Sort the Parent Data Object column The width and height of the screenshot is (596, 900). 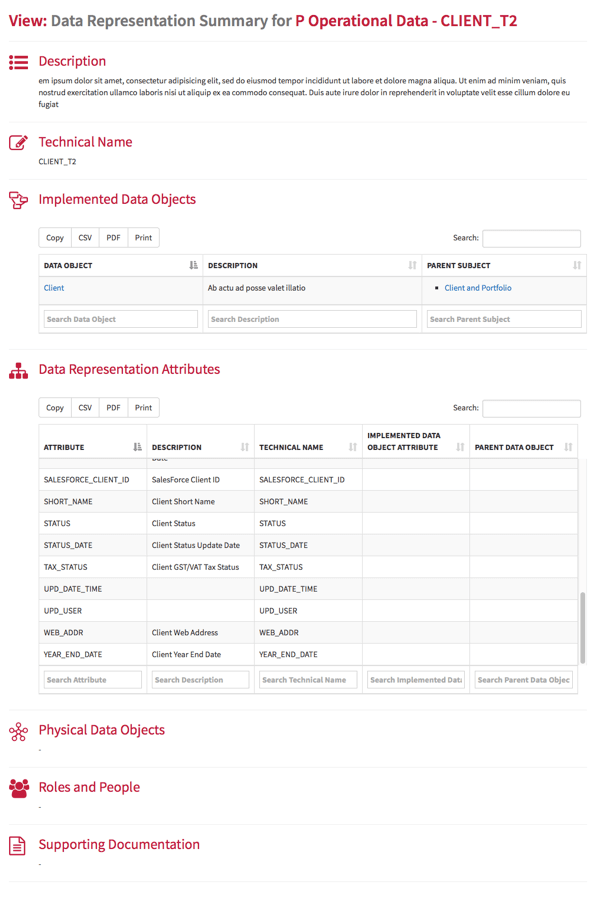pyautogui.click(x=568, y=447)
